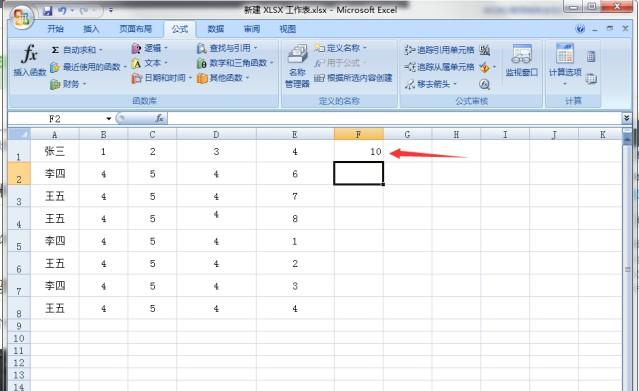Open Calculation Options dropdown
Image resolution: width=639 pixels, height=391 pixels.
[x=565, y=64]
